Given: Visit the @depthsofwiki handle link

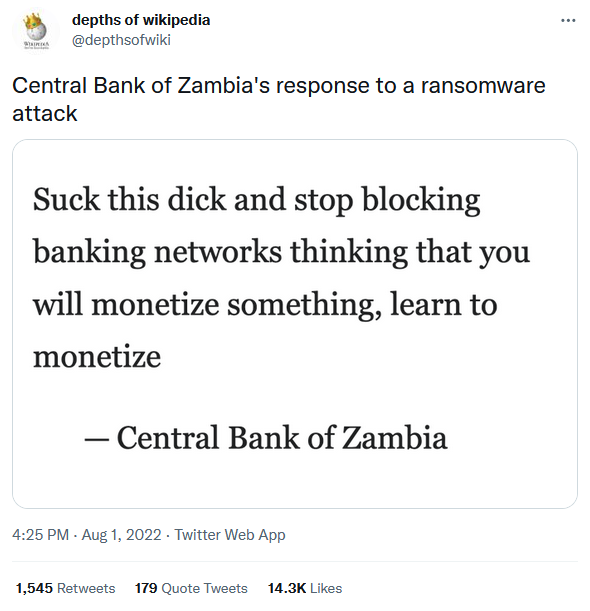Looking at the screenshot, I should pos(121,40).
